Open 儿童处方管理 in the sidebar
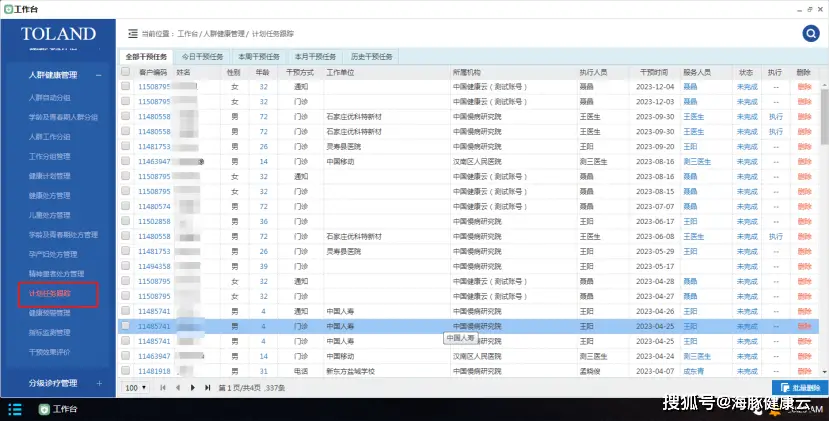The width and height of the screenshot is (829, 421). tap(50, 215)
